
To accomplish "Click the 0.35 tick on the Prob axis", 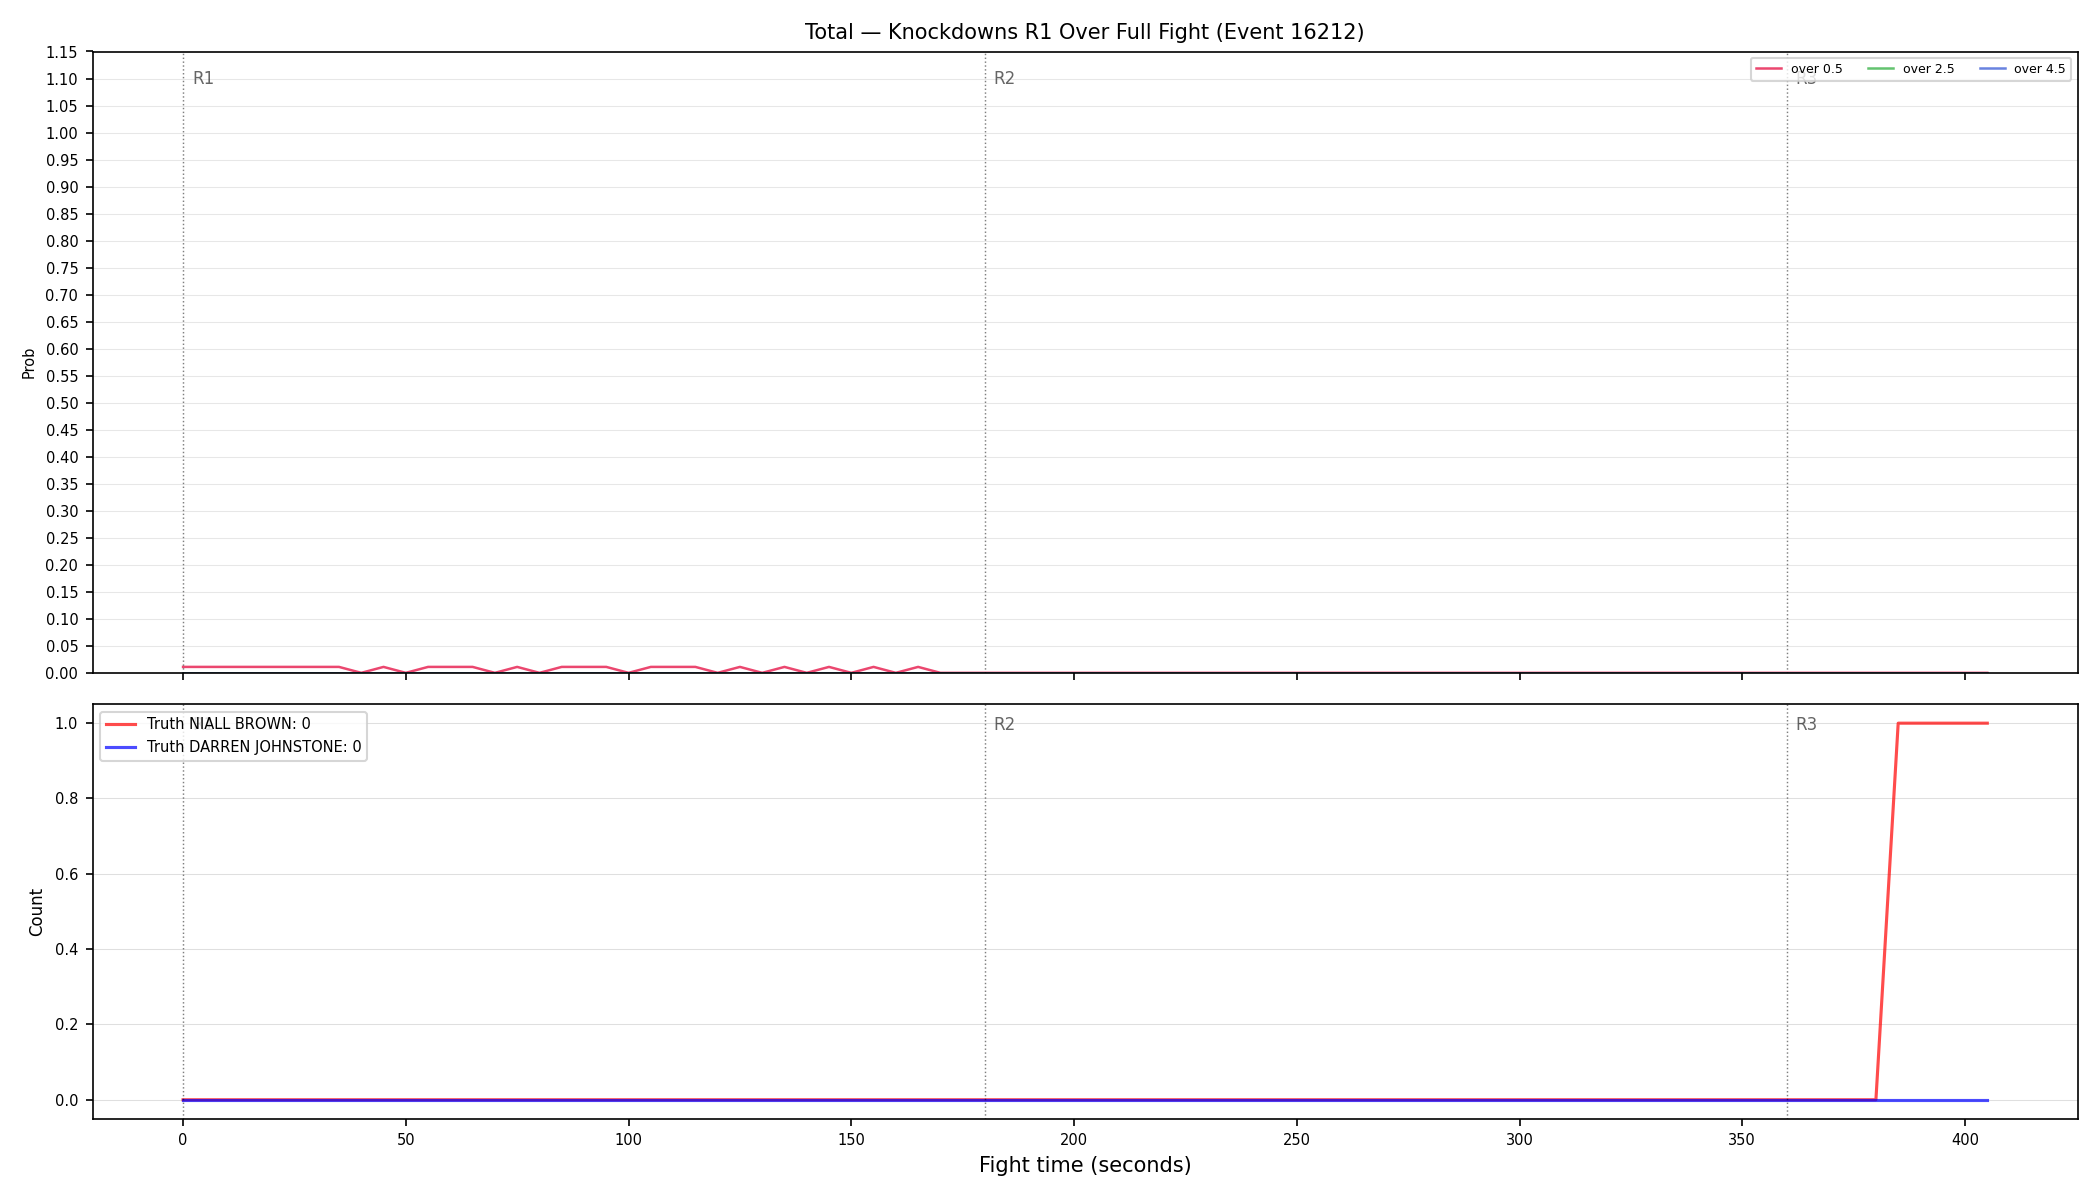I will click(x=62, y=484).
